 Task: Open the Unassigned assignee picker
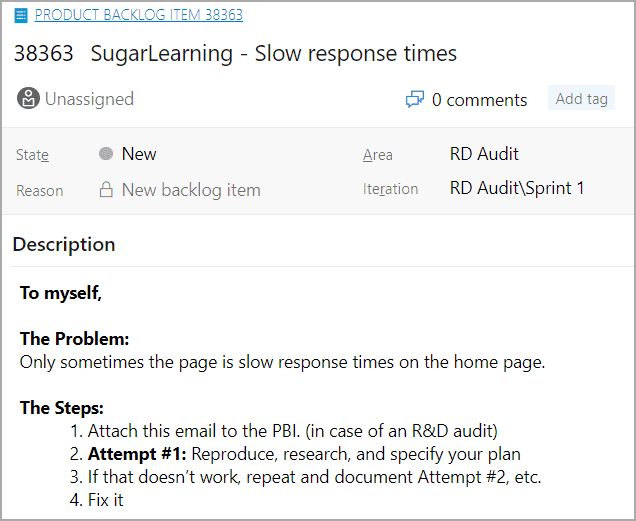[x=89, y=99]
